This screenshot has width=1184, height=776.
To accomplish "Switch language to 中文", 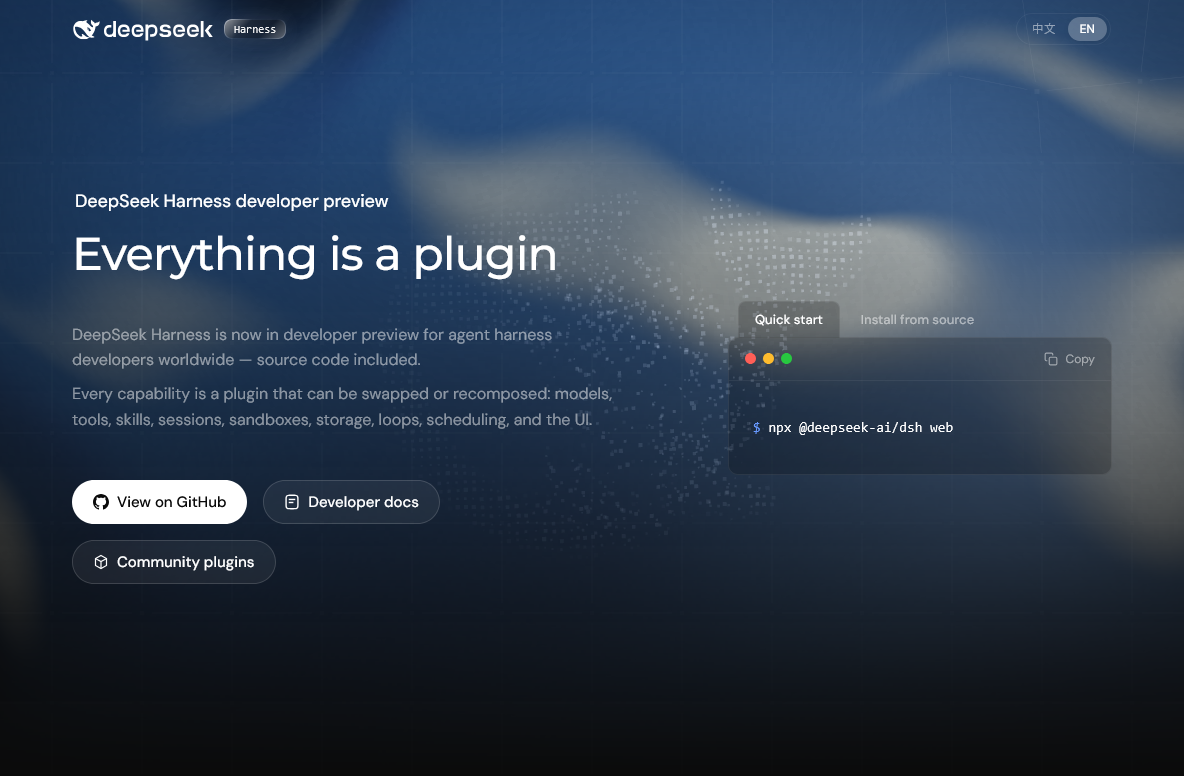I will click(x=1044, y=29).
